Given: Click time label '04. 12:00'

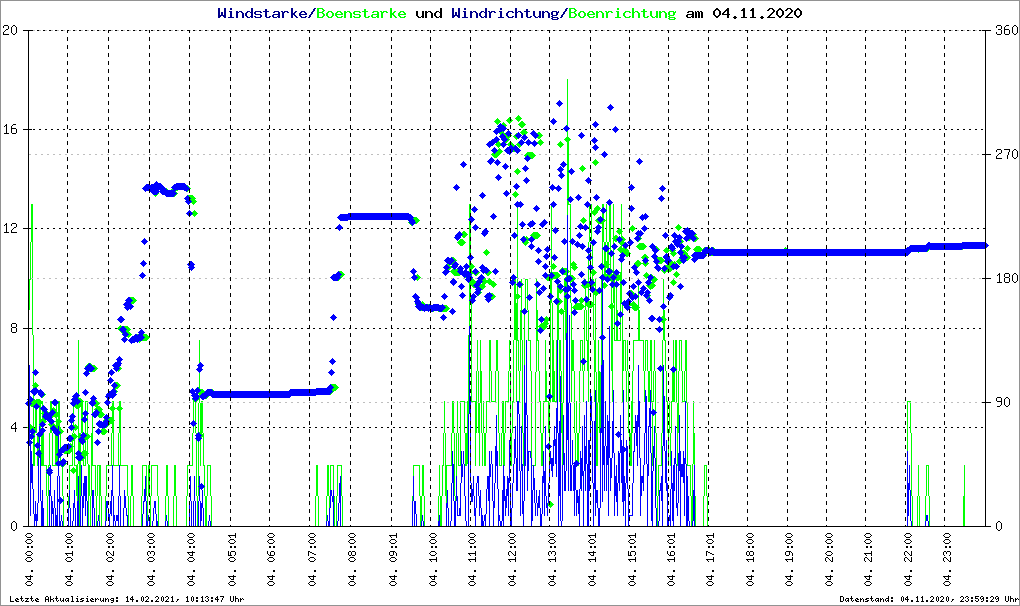Looking at the screenshot, I should pos(512,559).
